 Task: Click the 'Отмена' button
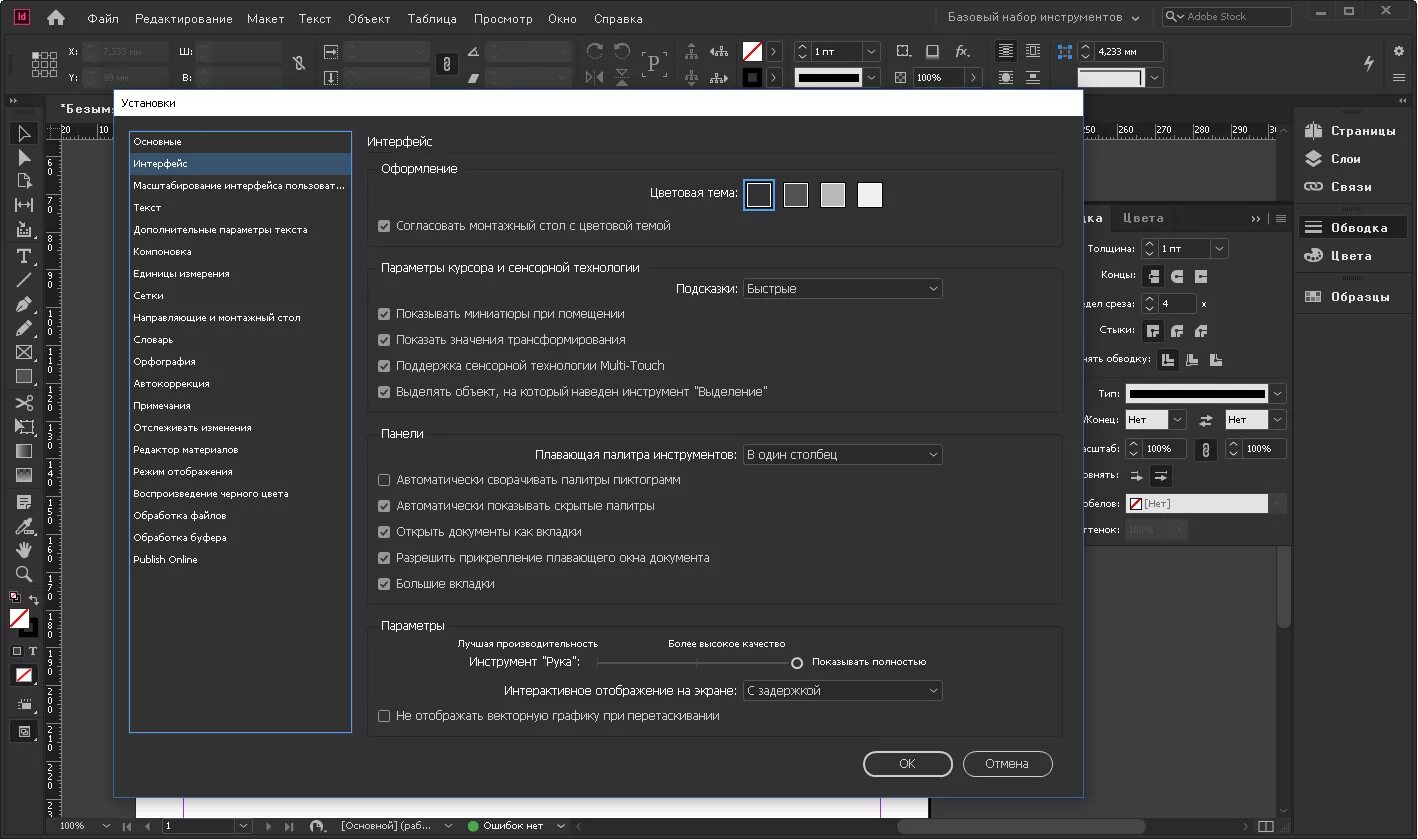pyautogui.click(x=1007, y=764)
